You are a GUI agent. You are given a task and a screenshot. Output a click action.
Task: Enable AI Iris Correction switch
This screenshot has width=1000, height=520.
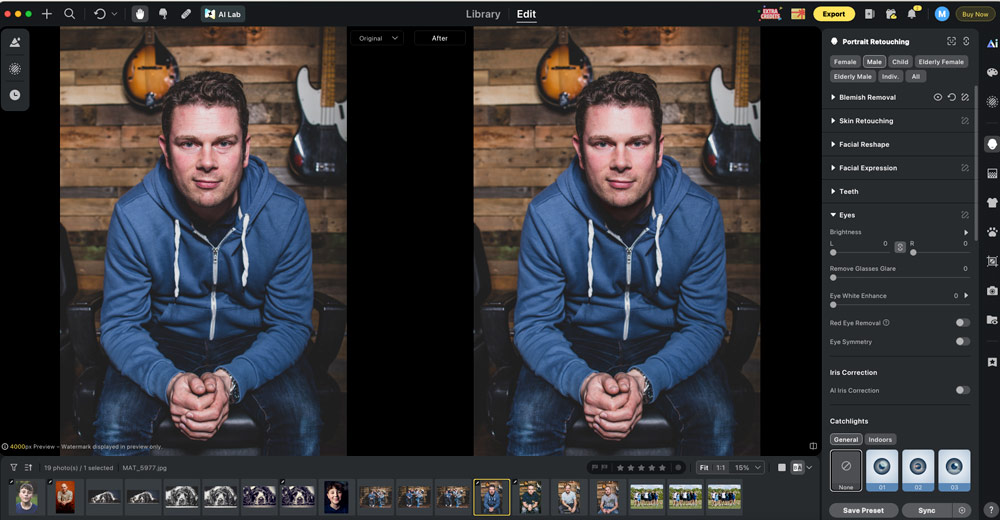point(963,390)
